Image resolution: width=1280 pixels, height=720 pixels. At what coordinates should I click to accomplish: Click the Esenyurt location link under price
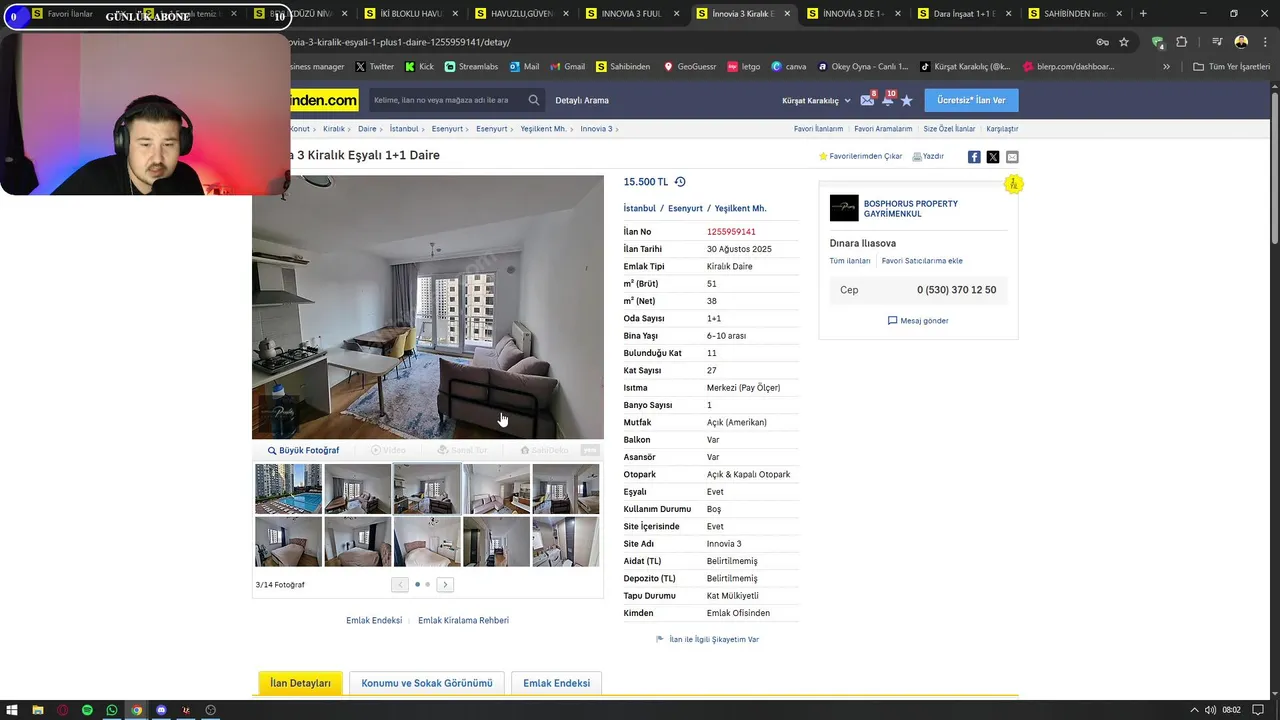[x=685, y=209]
